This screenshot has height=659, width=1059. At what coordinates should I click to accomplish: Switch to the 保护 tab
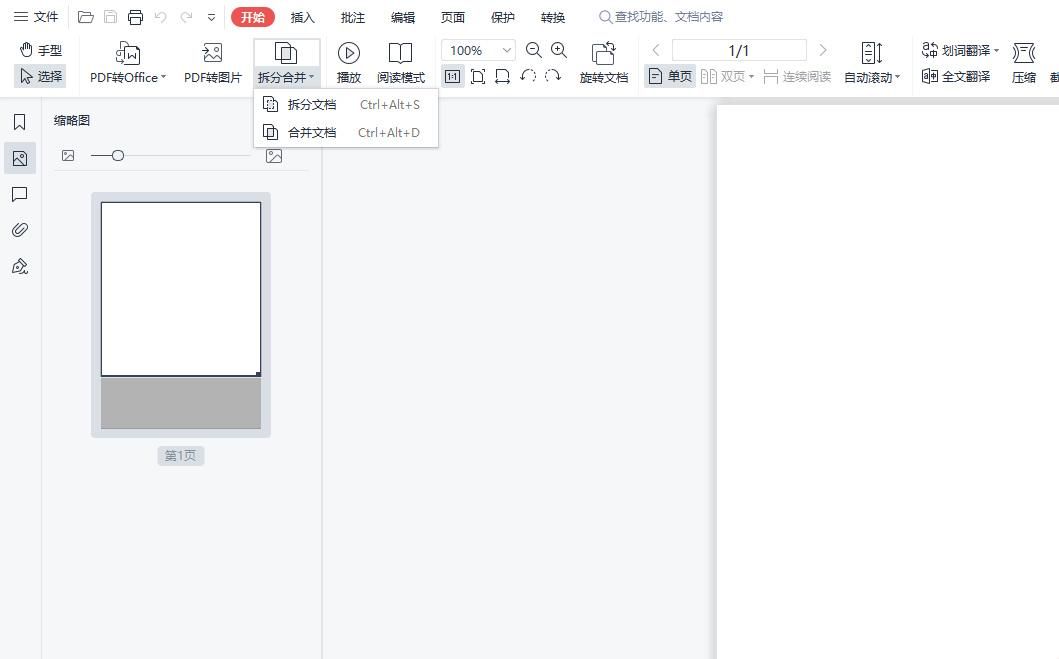point(502,17)
